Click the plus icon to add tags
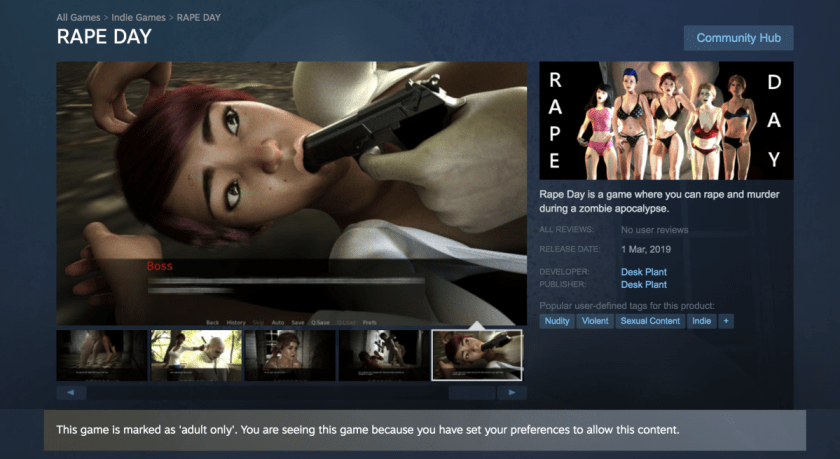Screen dimensions: 840x459 (726, 321)
